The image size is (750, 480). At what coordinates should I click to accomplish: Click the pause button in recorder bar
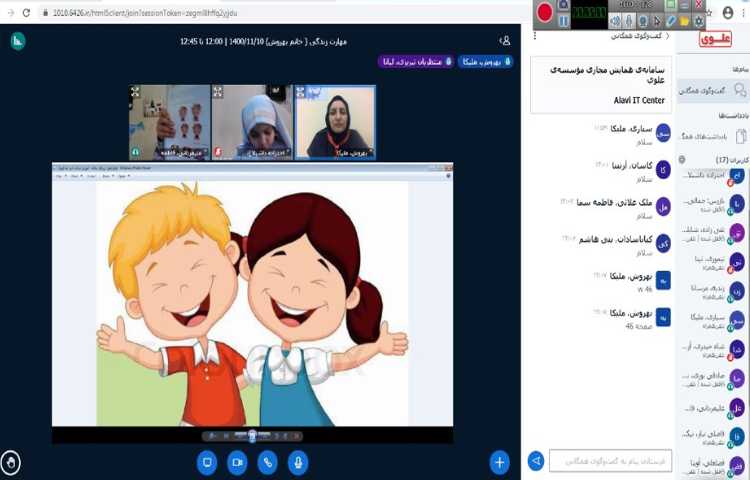[564, 20]
